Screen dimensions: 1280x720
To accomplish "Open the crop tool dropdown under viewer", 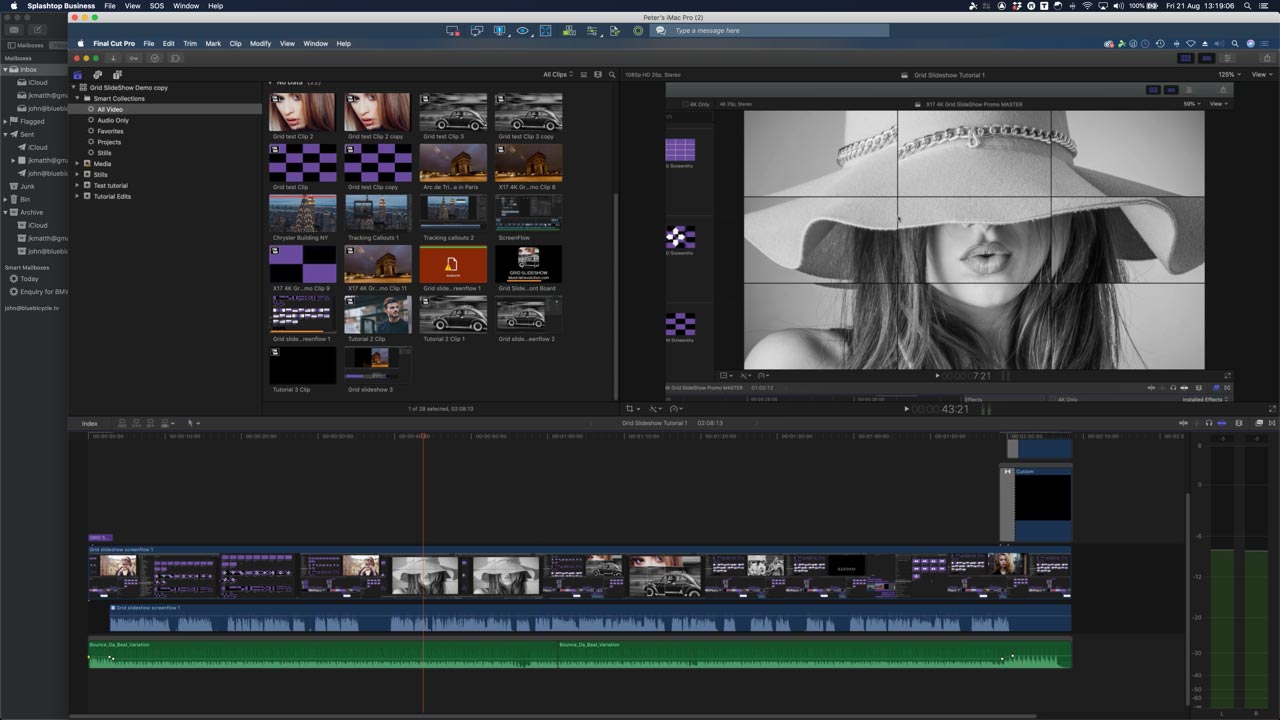I will pos(631,408).
